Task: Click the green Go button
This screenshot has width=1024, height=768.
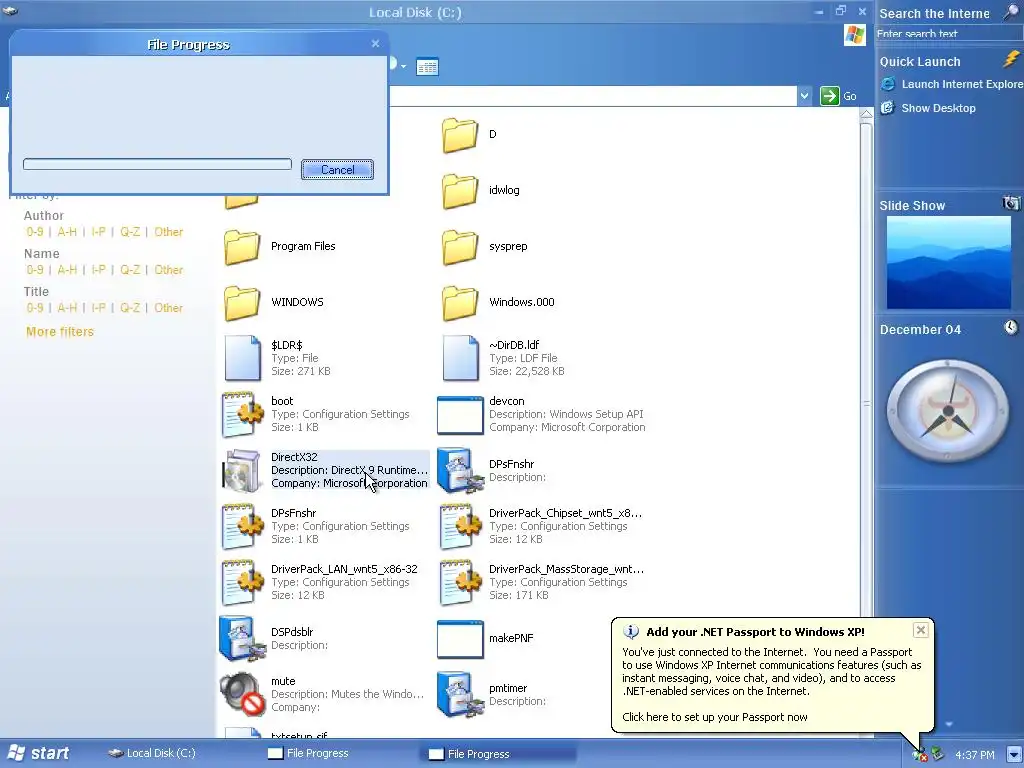Action: pyautogui.click(x=839, y=96)
